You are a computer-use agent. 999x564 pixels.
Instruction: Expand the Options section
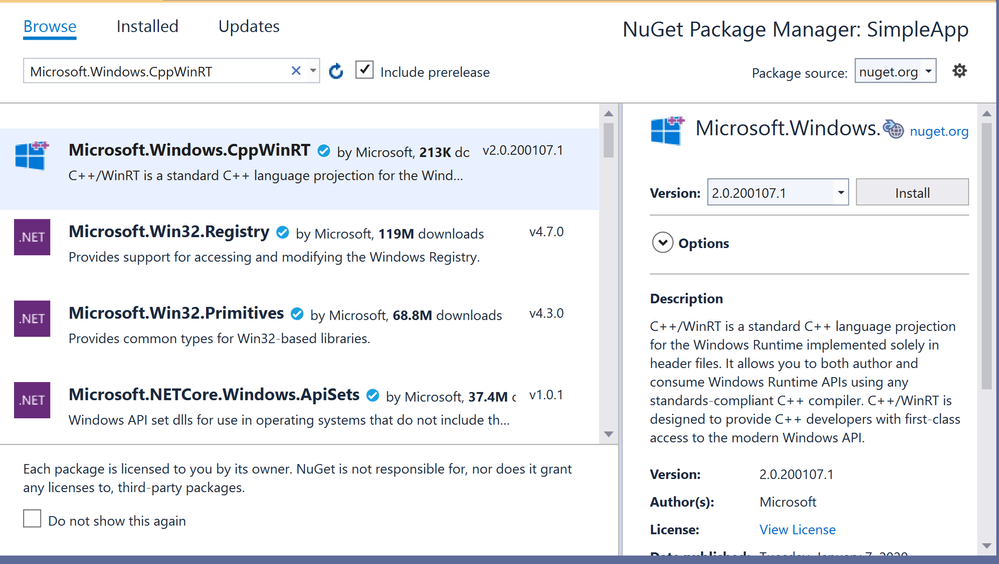click(x=663, y=243)
